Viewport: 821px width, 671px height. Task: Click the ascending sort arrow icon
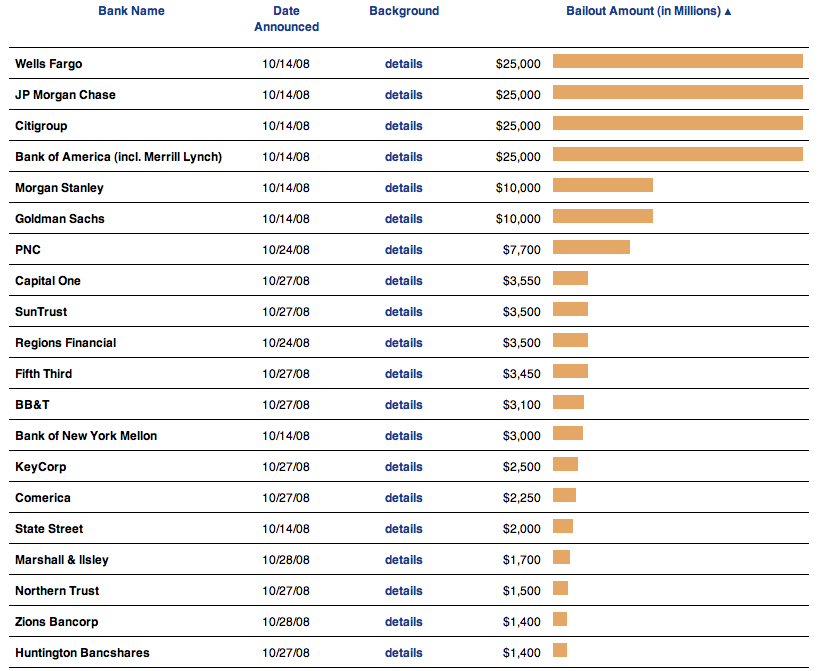pos(728,12)
